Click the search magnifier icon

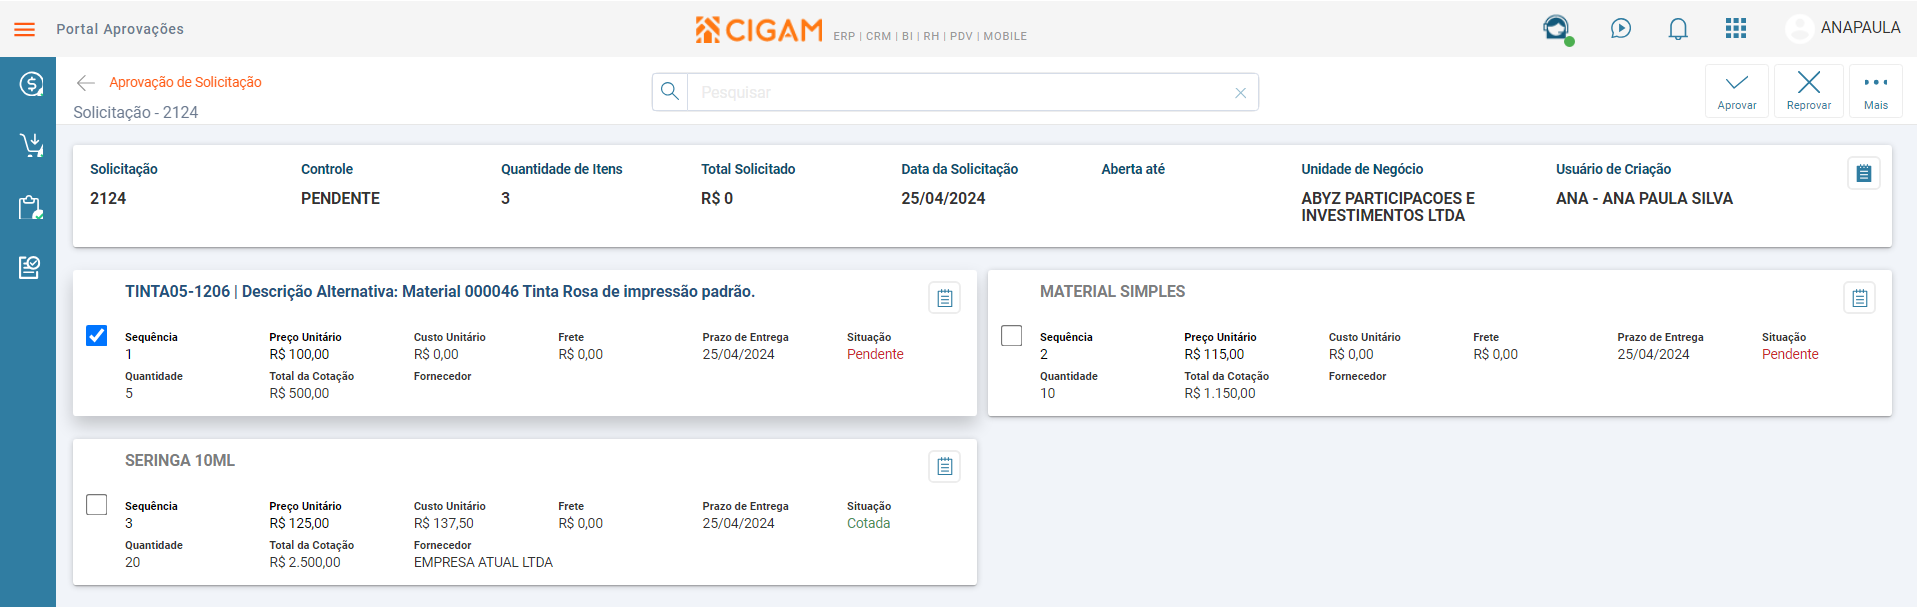tap(670, 92)
